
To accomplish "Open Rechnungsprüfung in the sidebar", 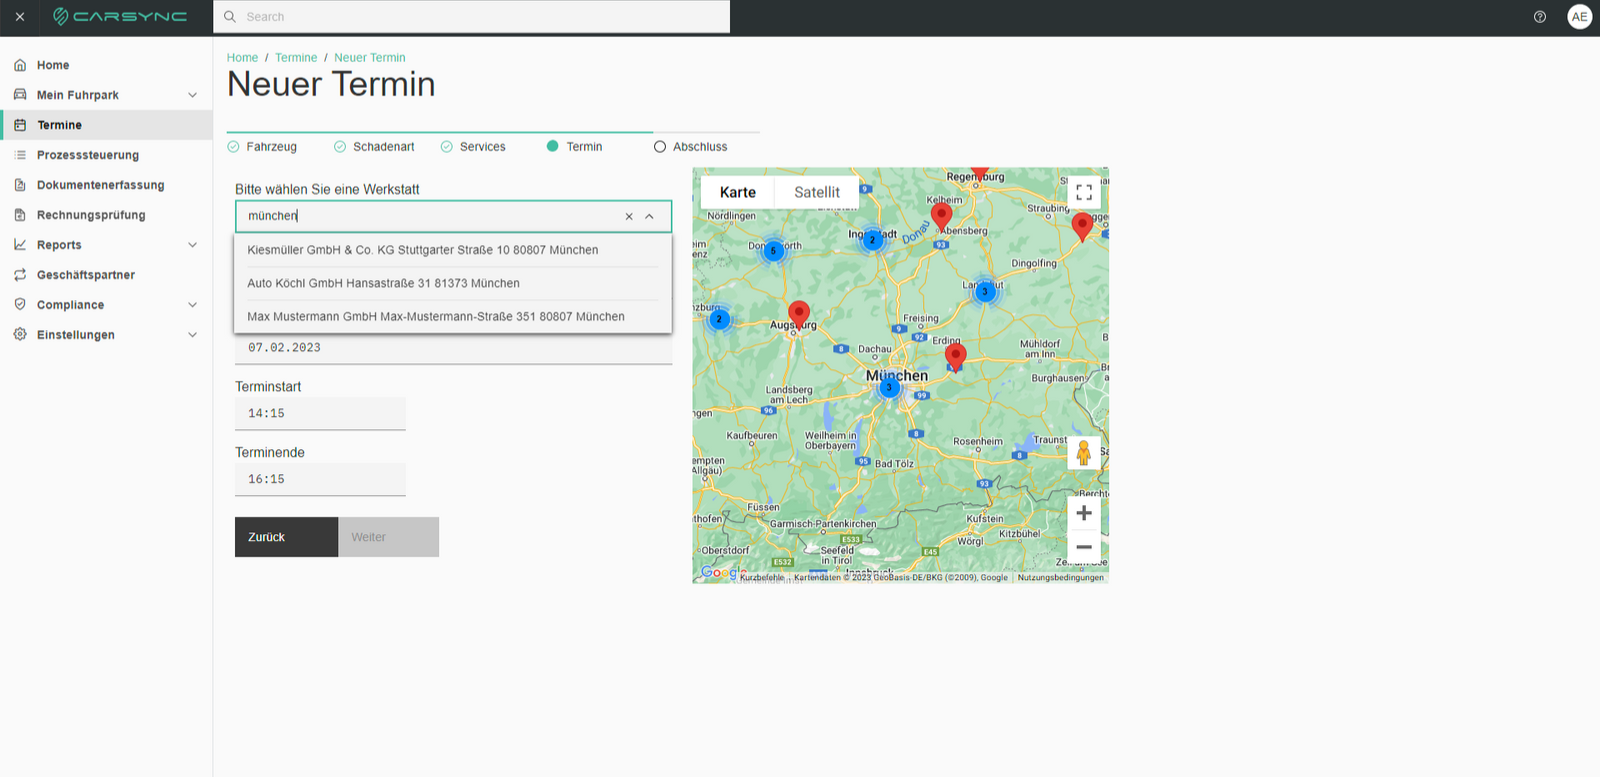I will point(91,215).
